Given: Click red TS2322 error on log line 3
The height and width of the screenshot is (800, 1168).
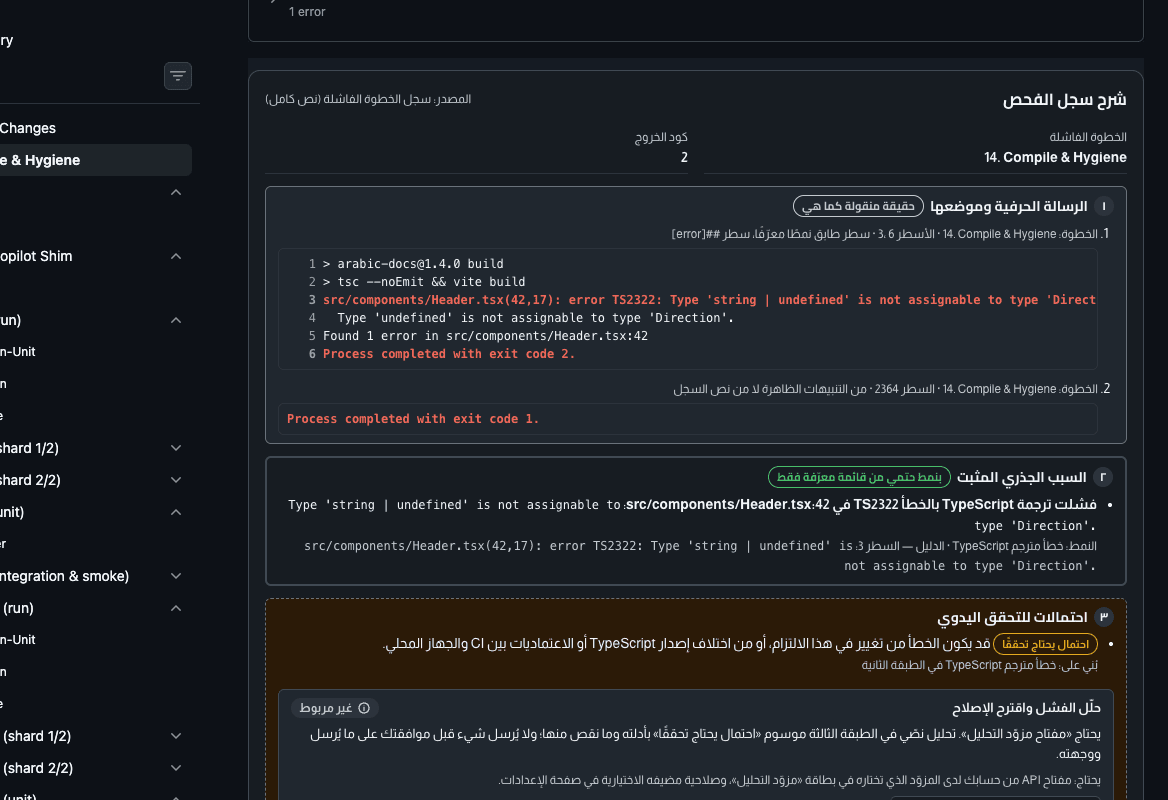Looking at the screenshot, I should [x=709, y=299].
